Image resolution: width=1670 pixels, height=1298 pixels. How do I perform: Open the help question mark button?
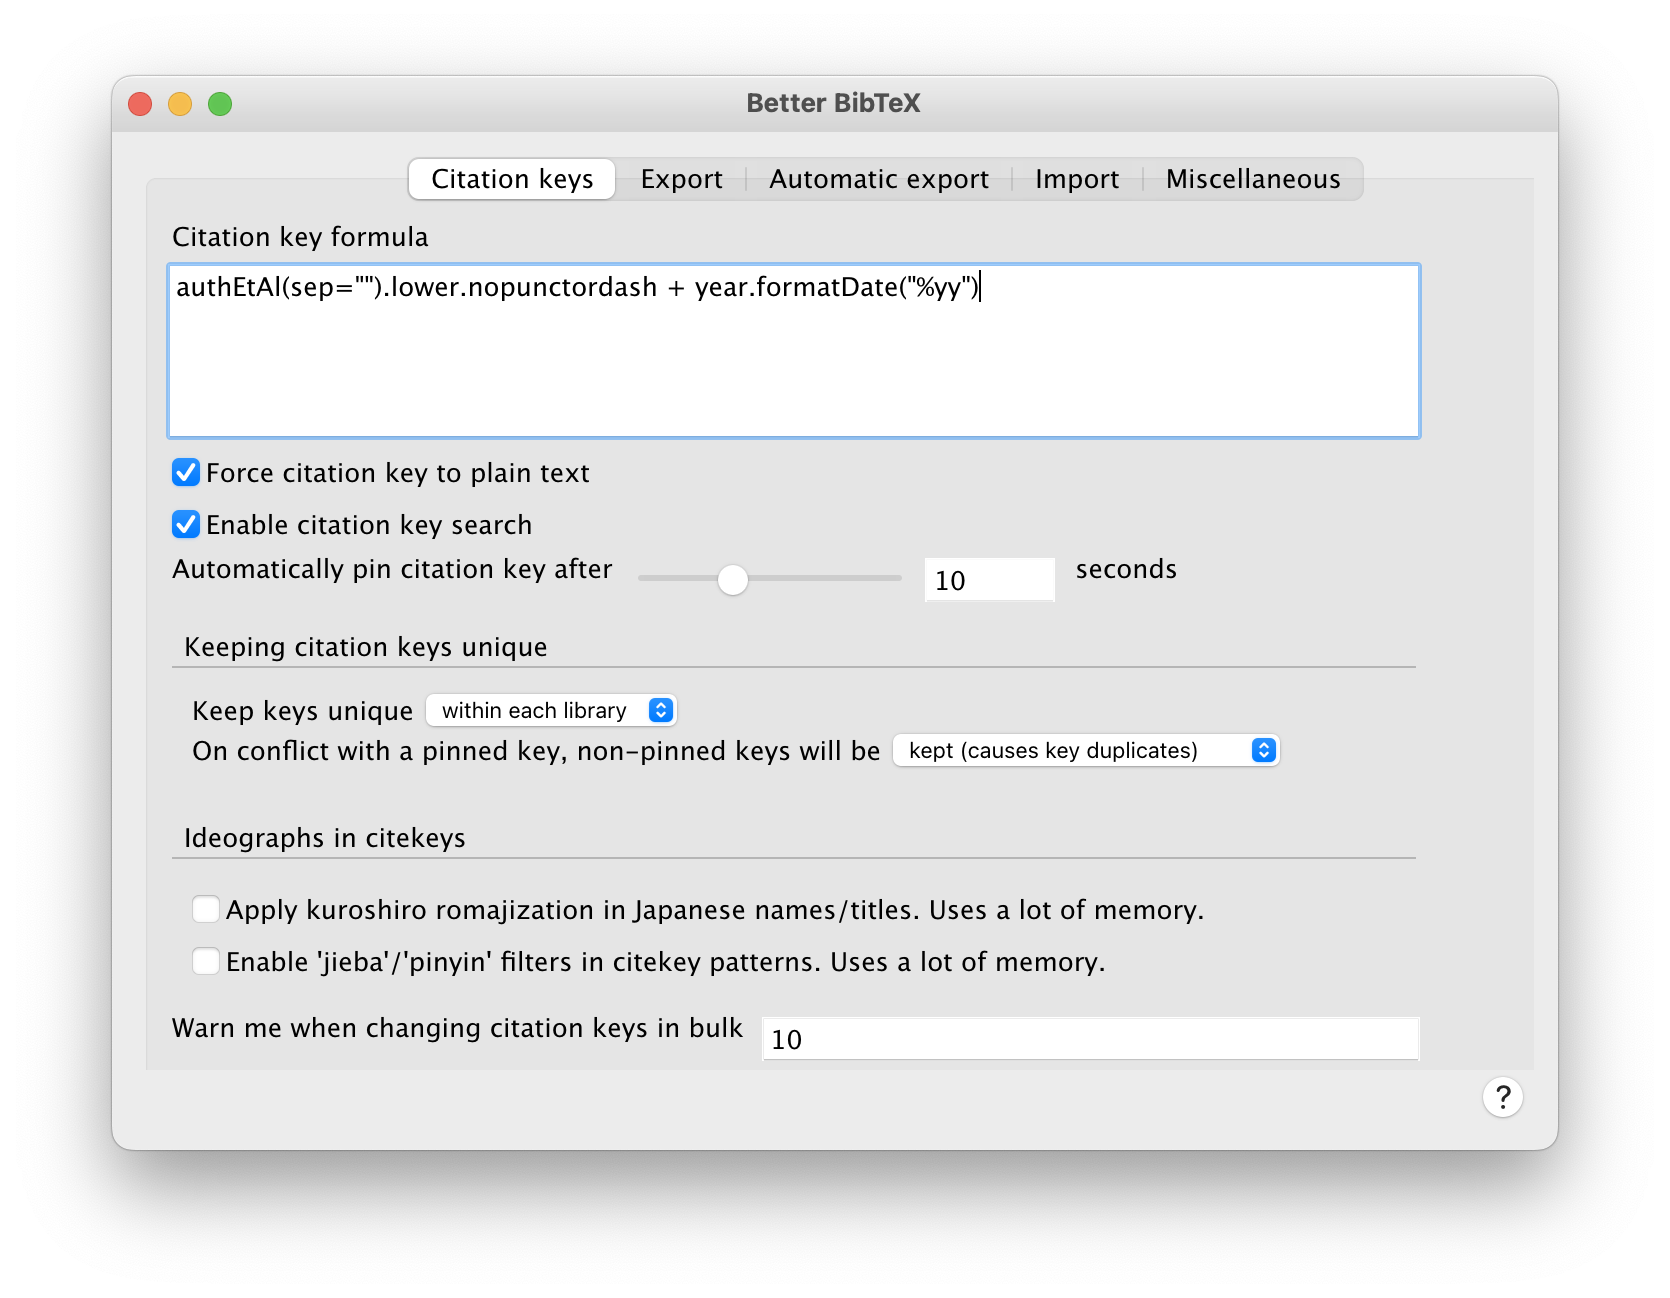click(x=1502, y=1097)
